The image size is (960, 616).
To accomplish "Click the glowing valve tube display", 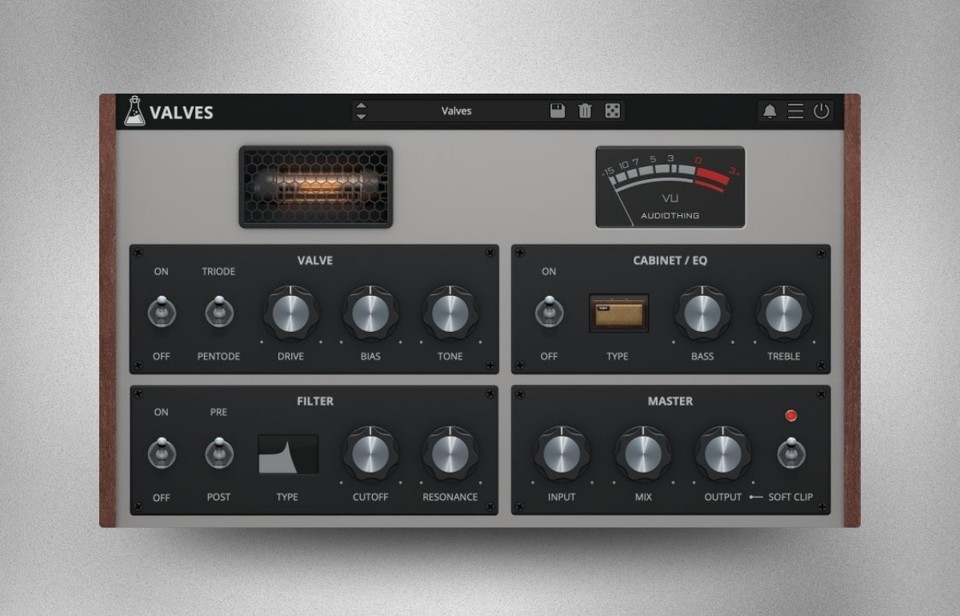I will [x=316, y=187].
